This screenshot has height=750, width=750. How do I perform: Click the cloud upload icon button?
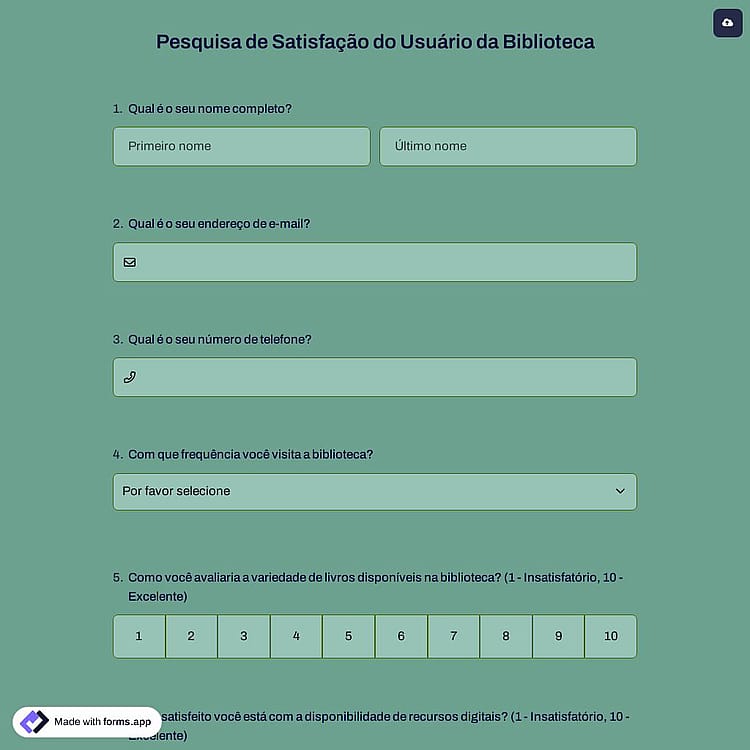pos(728,22)
